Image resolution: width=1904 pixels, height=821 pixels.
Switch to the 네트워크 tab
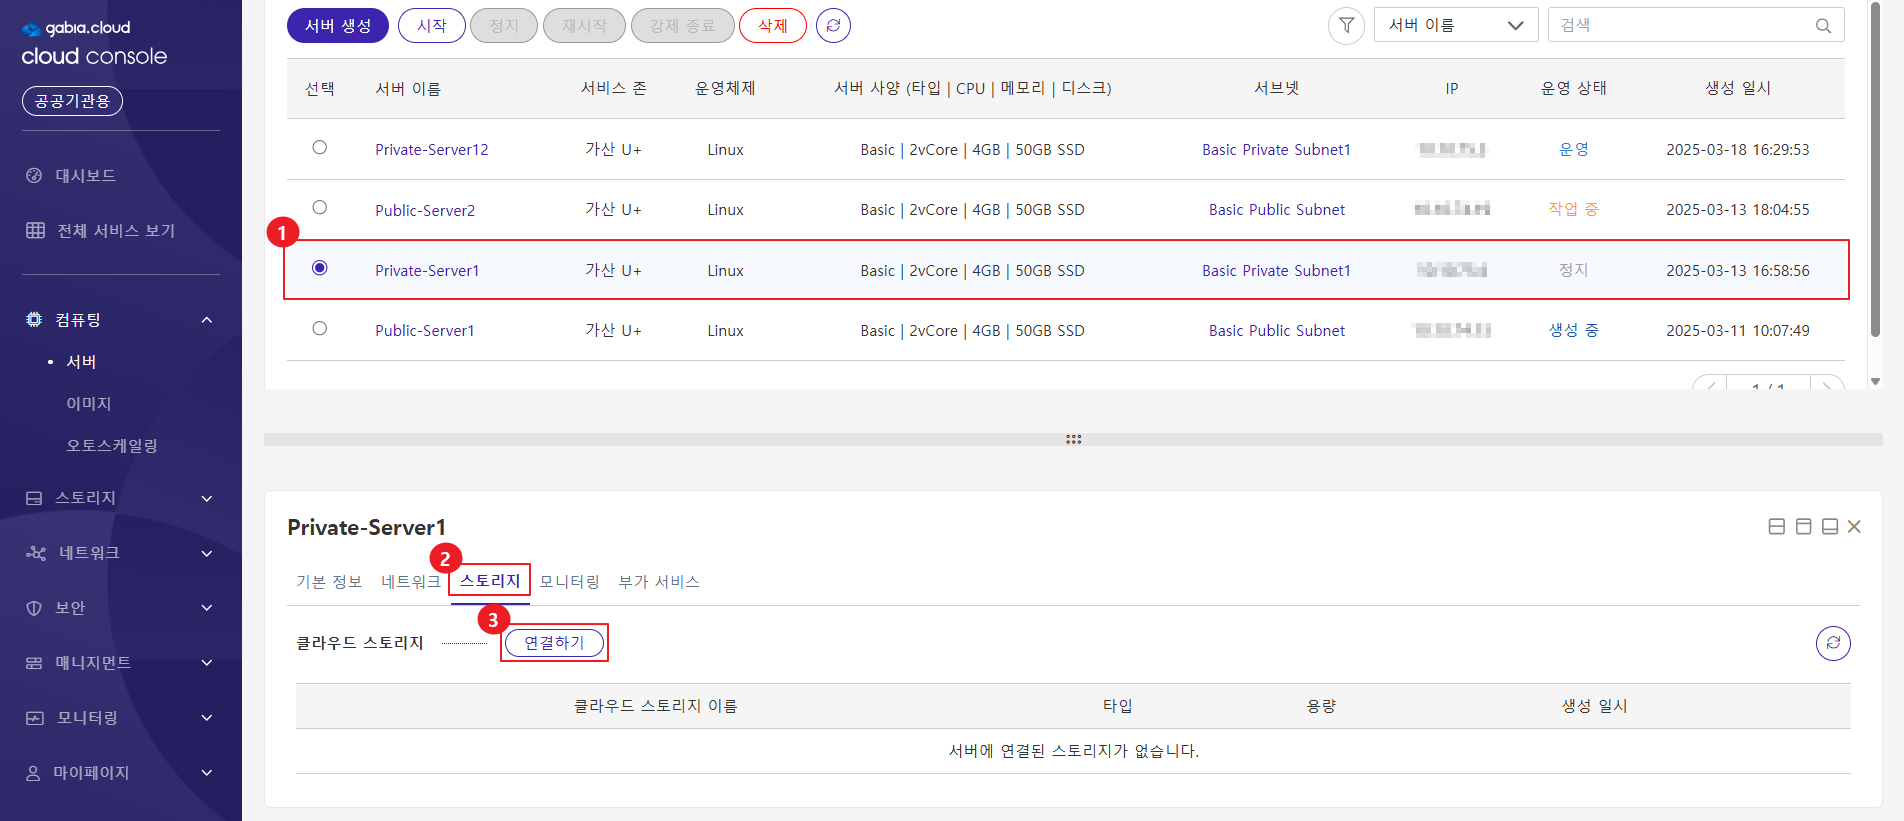(410, 582)
